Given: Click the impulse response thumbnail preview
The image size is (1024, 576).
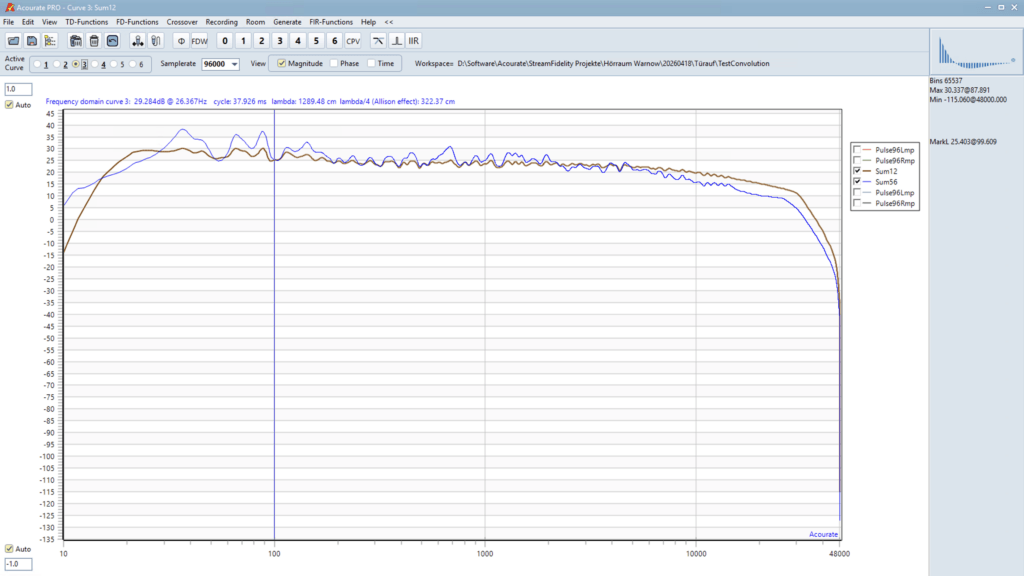Looking at the screenshot, I should 975,52.
